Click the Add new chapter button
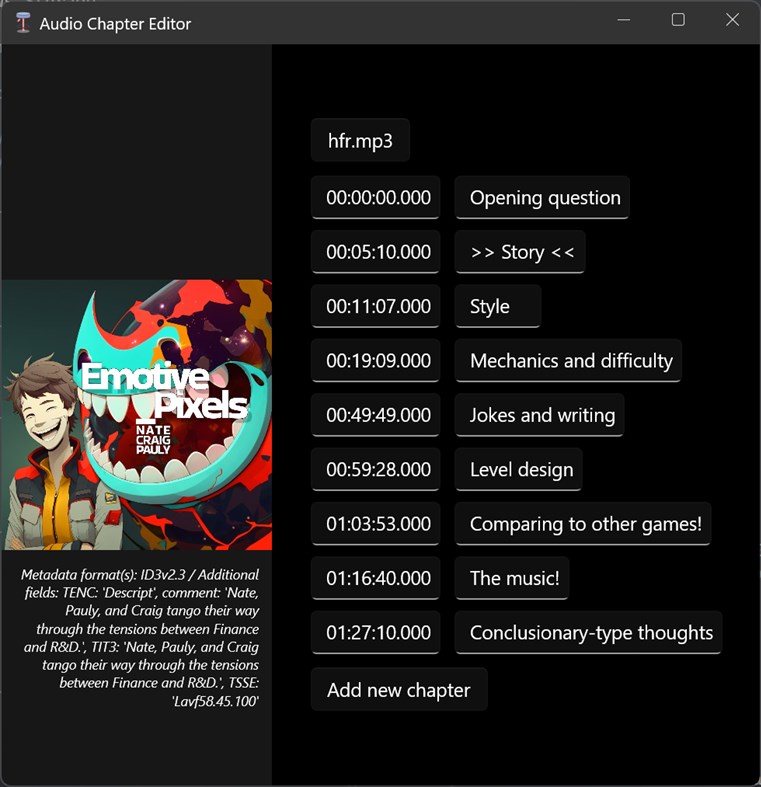Viewport: 761px width, 787px height. click(x=399, y=689)
